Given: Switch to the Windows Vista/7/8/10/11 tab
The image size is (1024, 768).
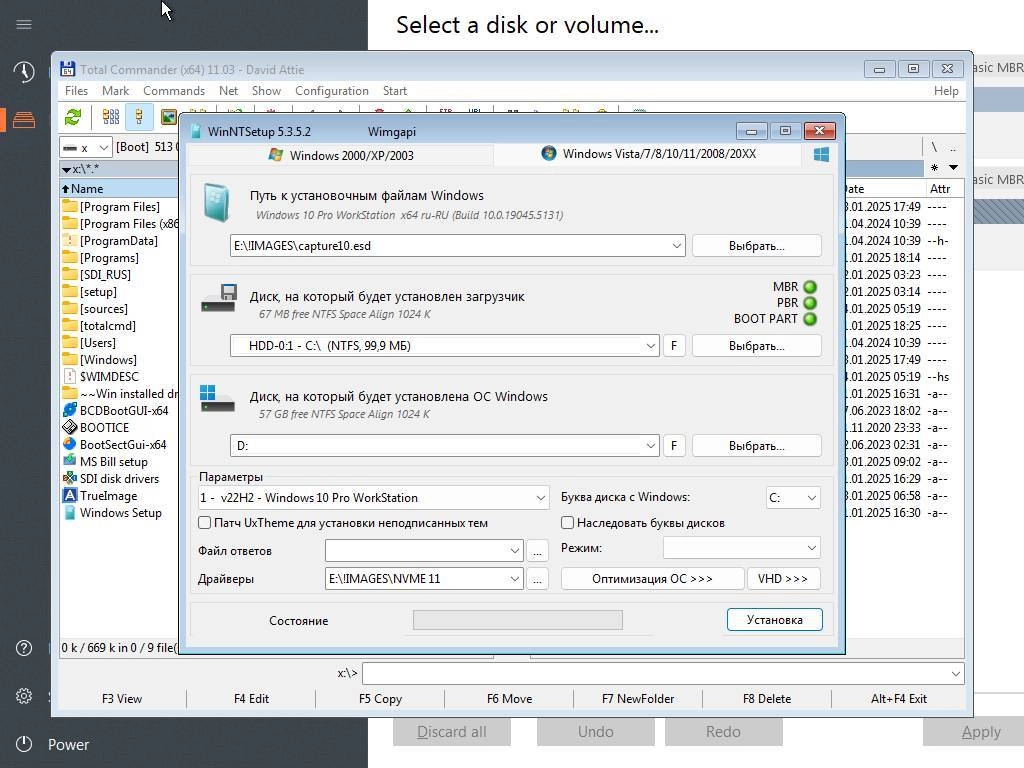Looking at the screenshot, I should click(x=648, y=154).
